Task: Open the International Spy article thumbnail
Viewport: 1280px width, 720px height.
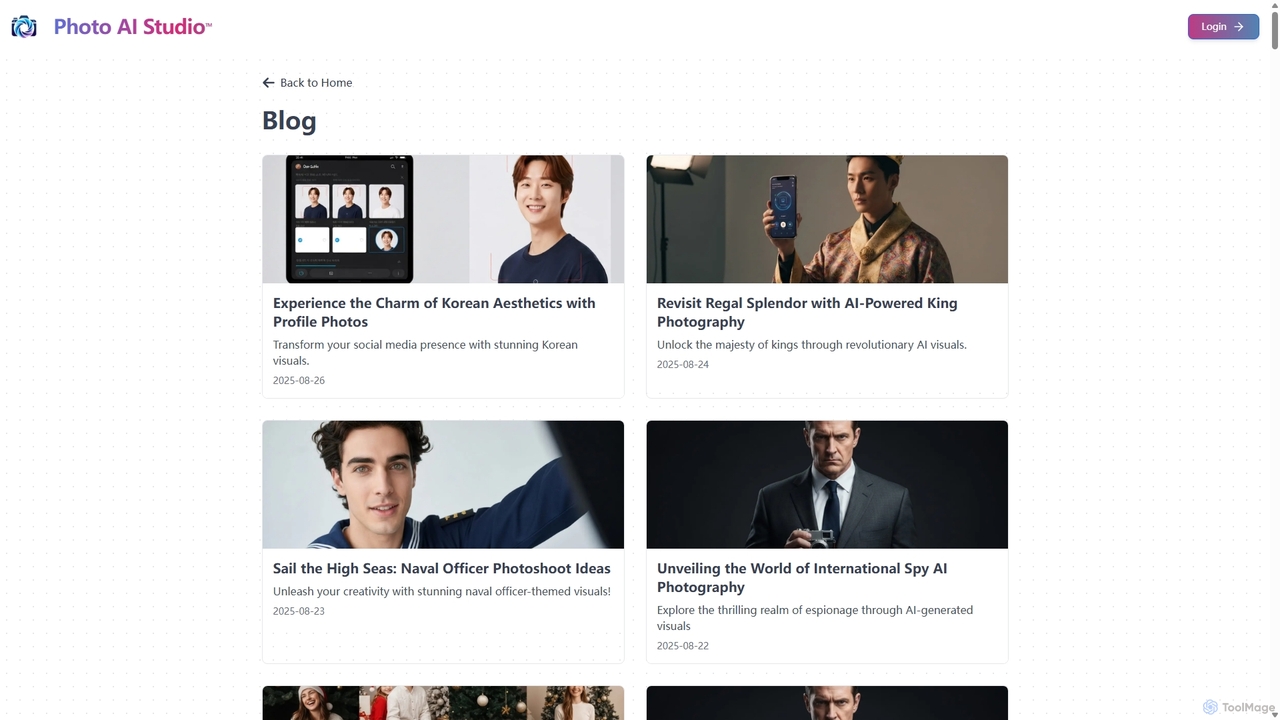Action: click(x=827, y=484)
